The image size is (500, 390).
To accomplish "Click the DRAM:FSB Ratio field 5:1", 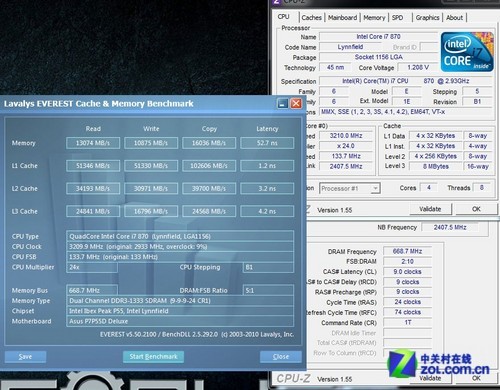I will (268, 290).
